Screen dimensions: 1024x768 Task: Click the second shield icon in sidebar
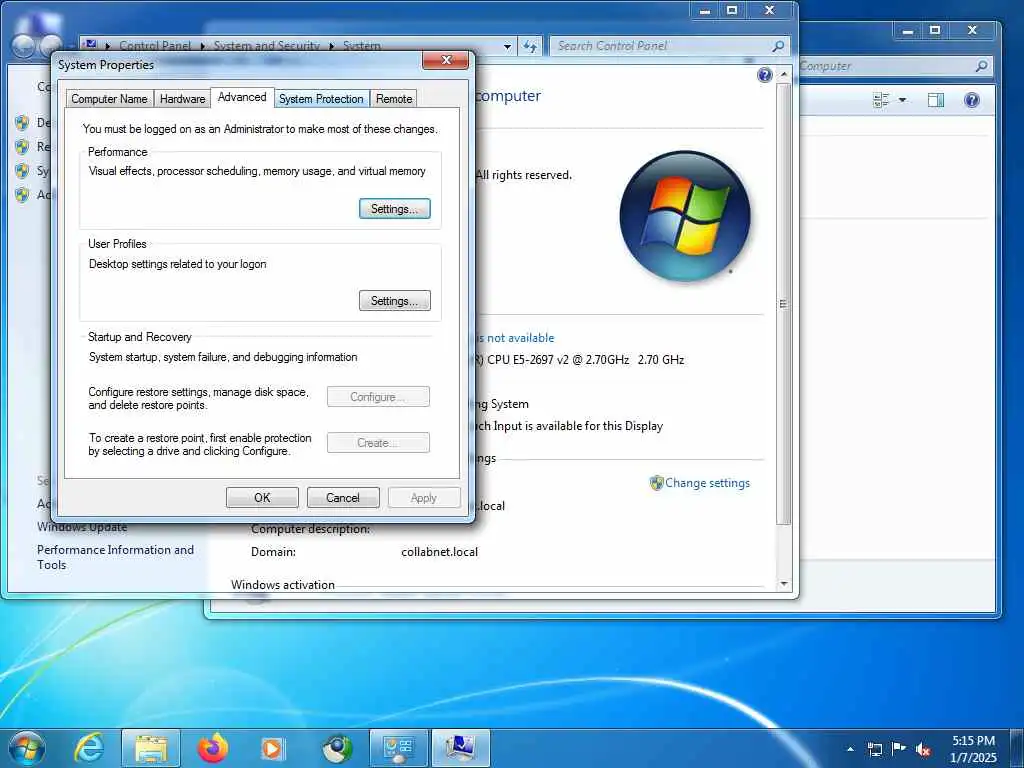(22, 147)
